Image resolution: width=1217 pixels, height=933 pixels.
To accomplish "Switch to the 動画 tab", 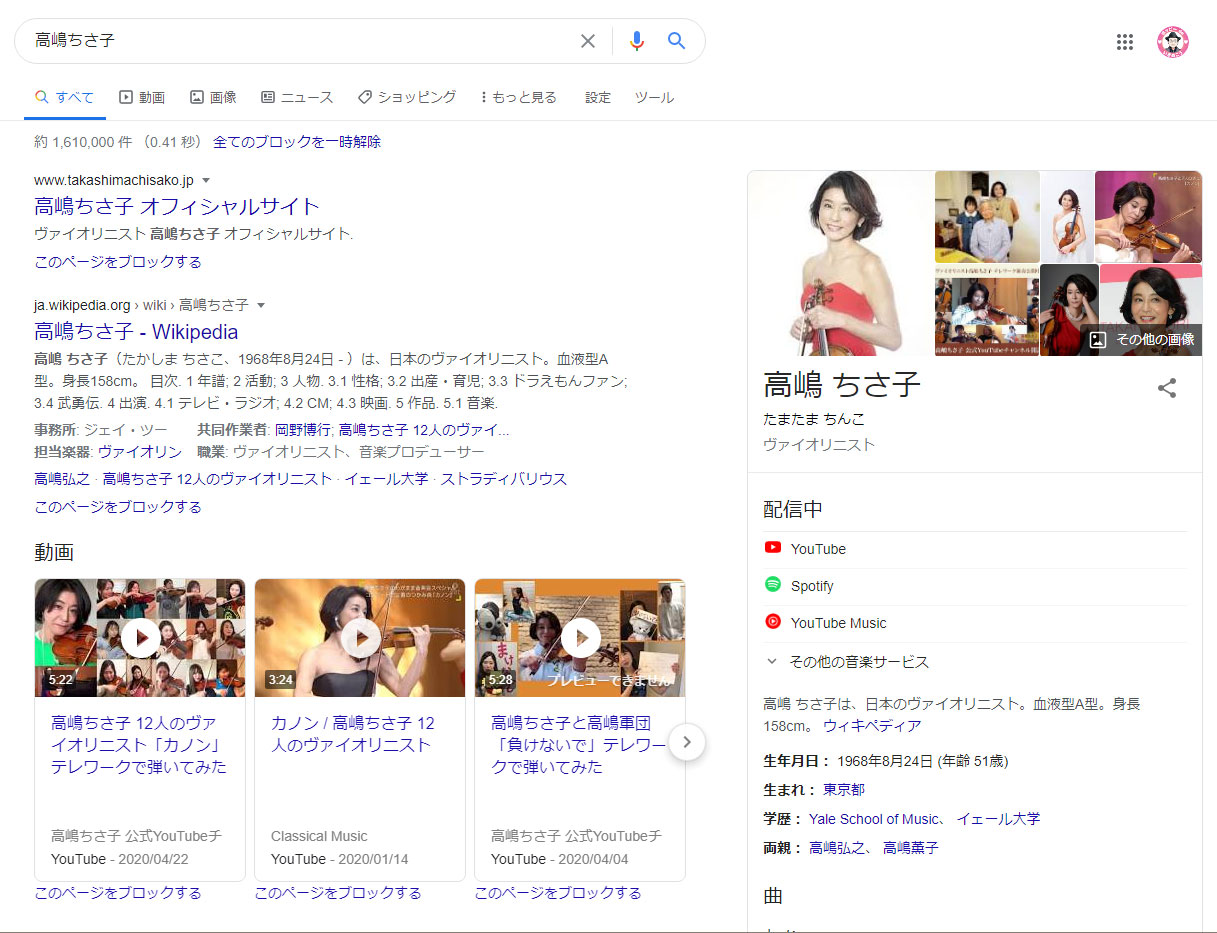I will click(x=142, y=97).
